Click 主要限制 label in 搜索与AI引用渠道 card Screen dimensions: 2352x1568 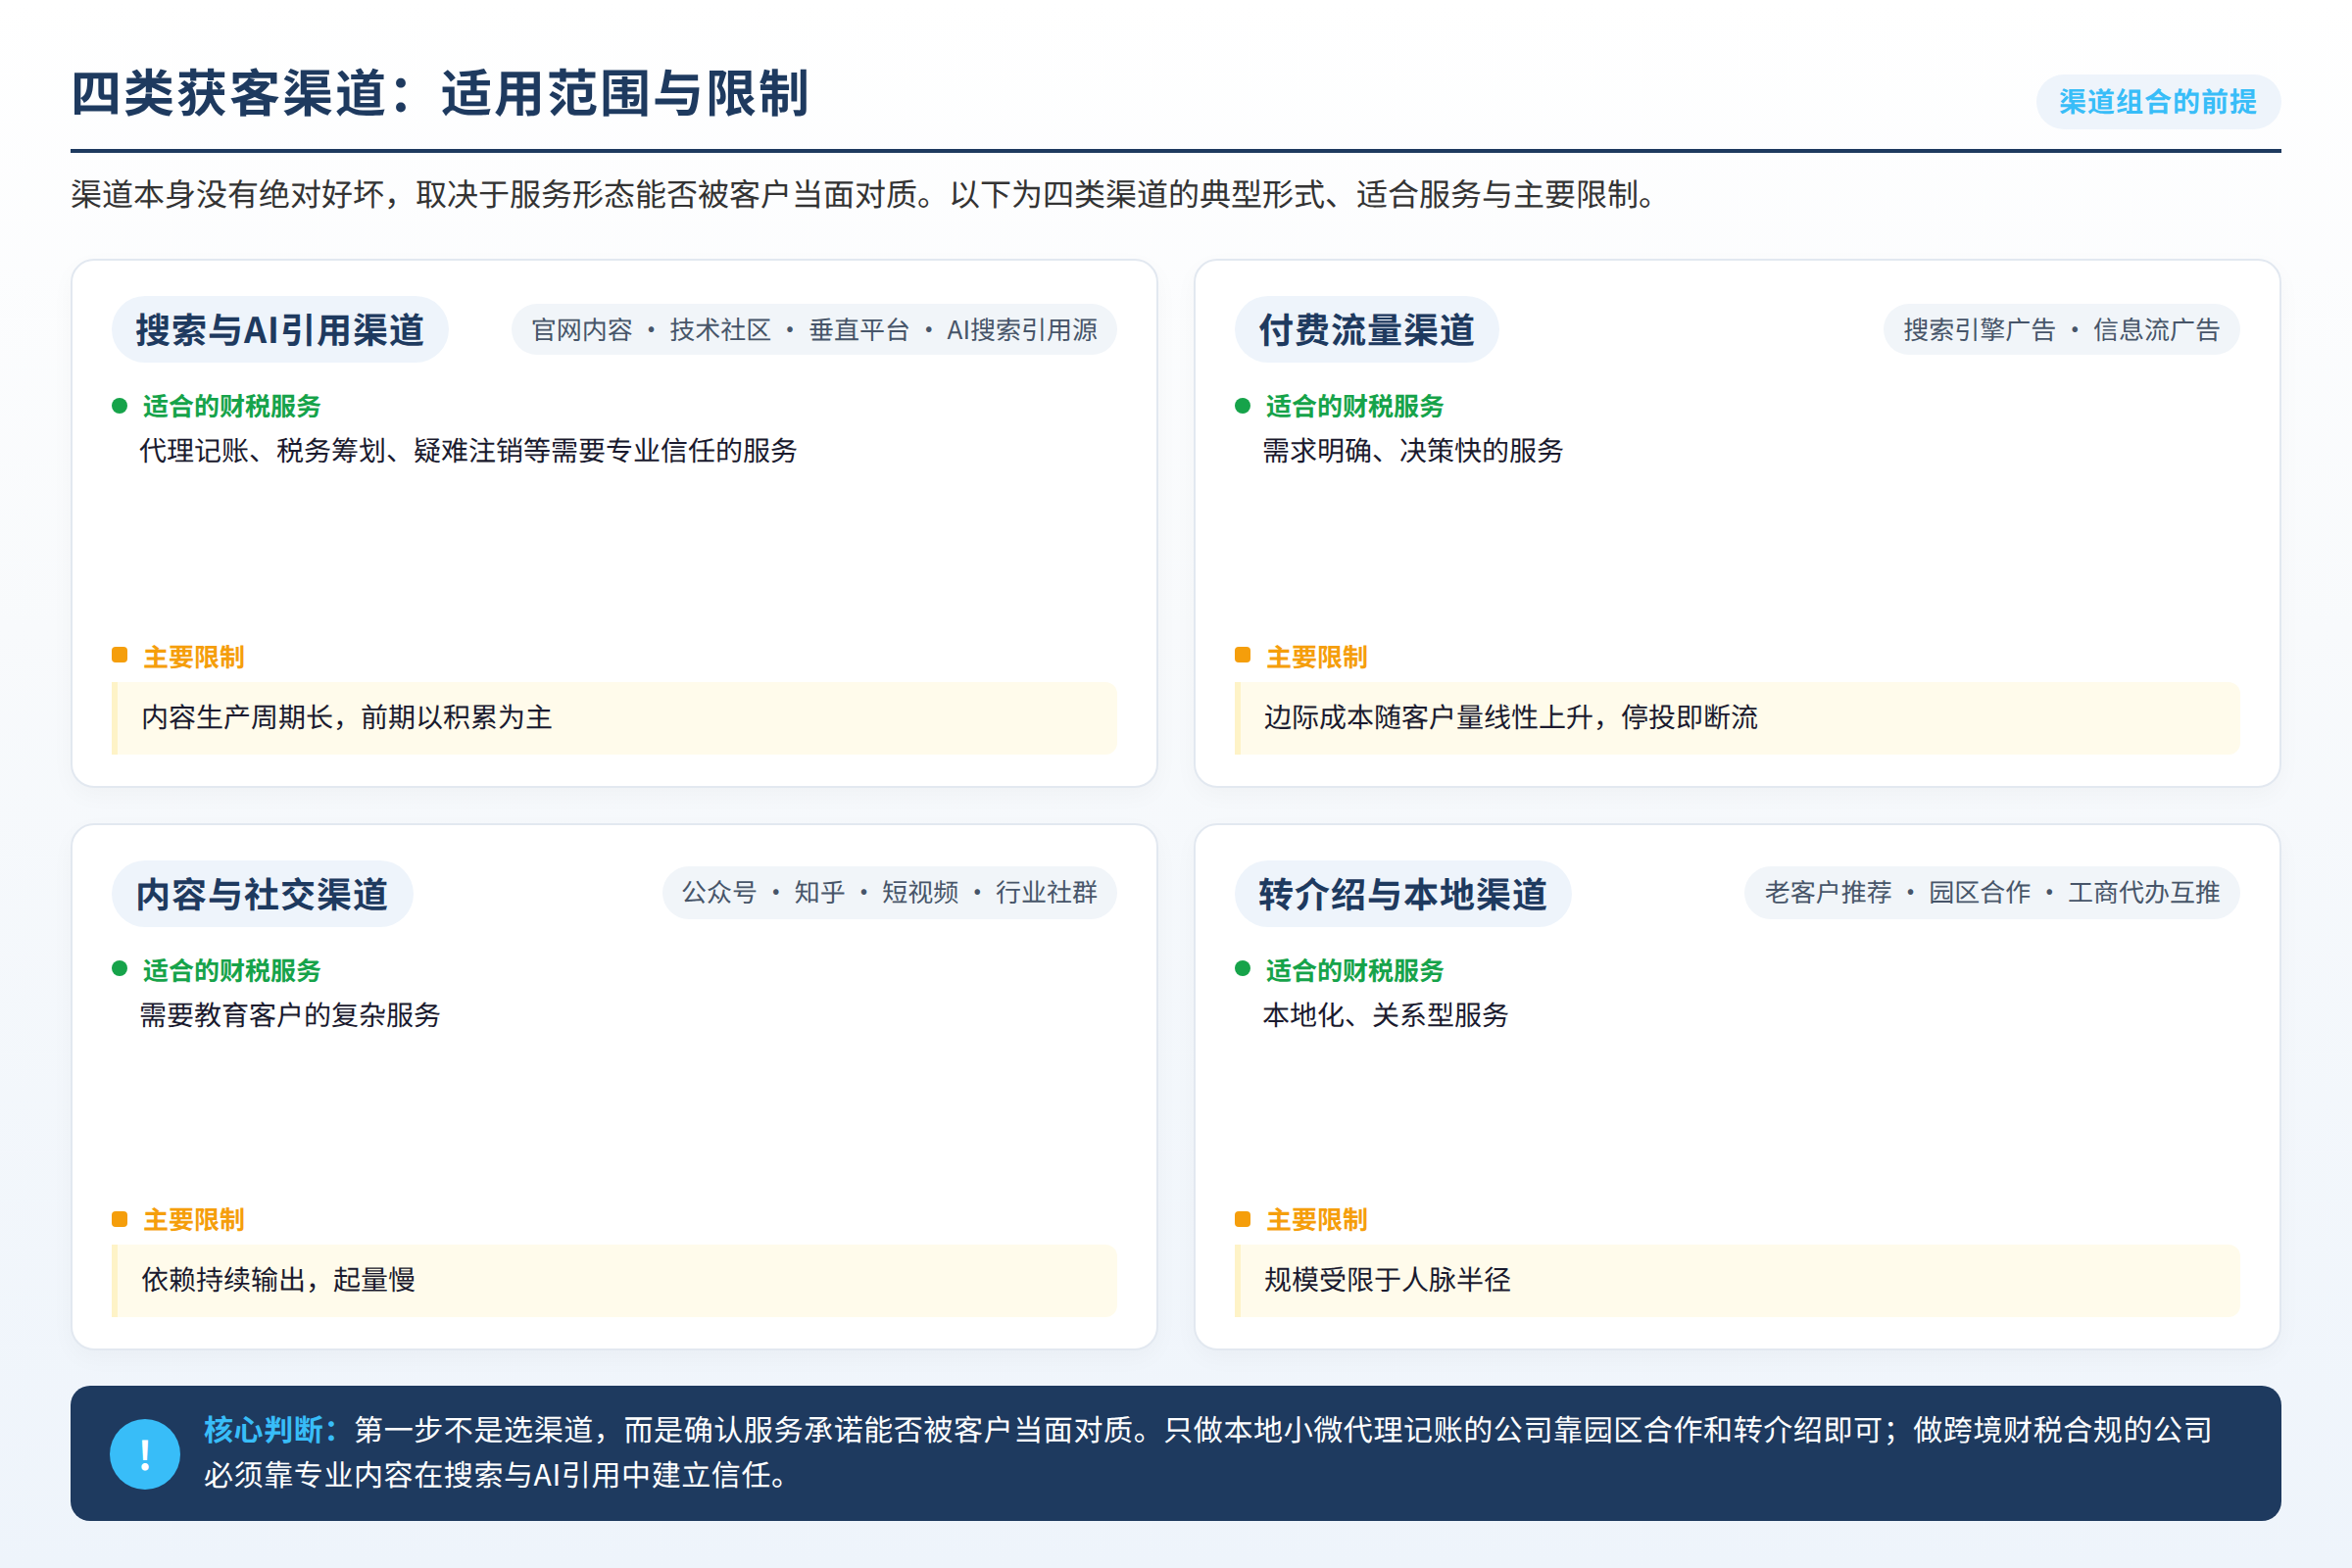point(194,657)
